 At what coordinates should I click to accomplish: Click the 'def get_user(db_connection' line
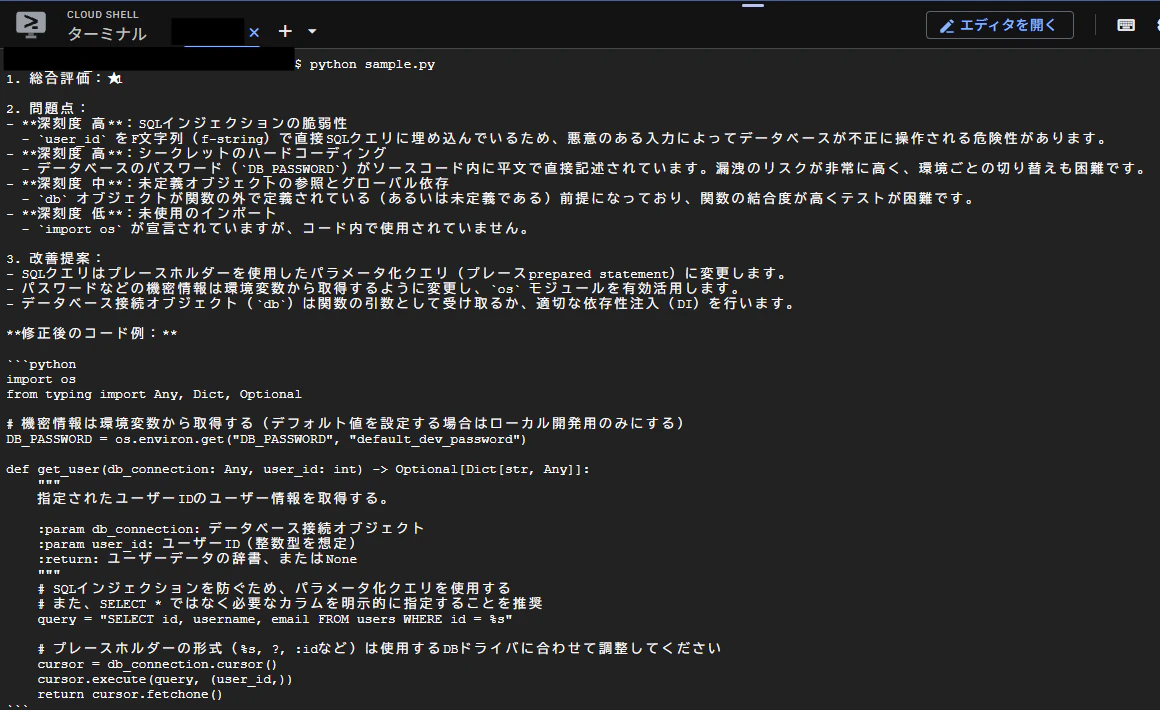[298, 470]
